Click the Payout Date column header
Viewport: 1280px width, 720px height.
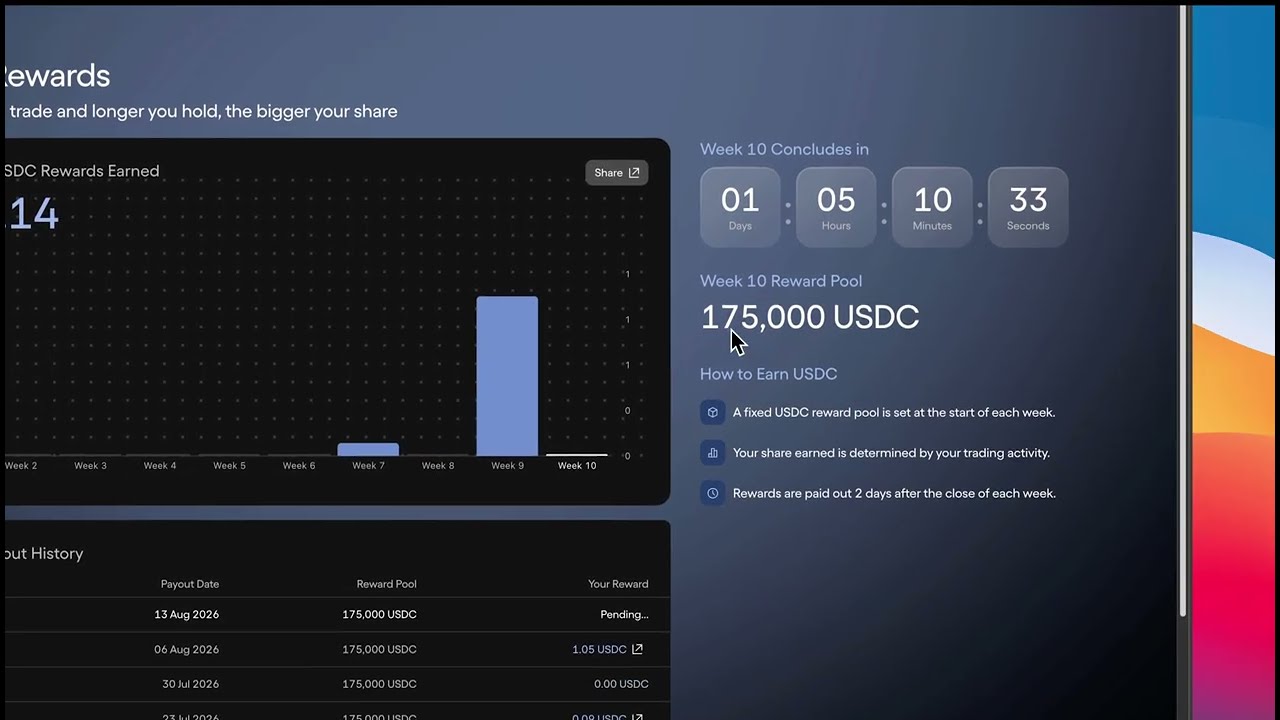(x=190, y=584)
